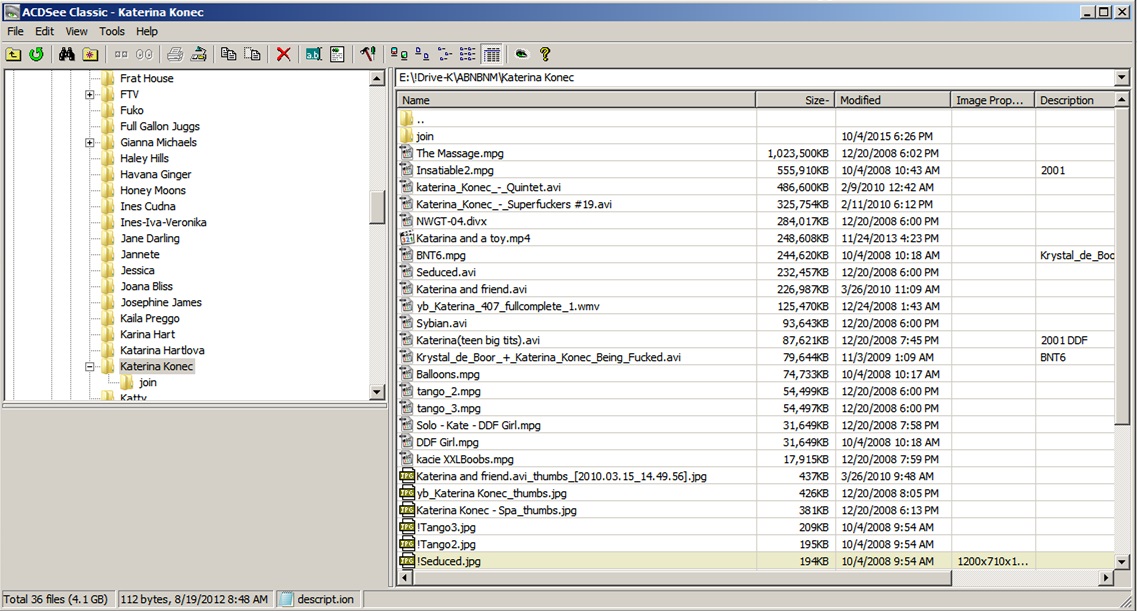Select the Jessica folder in tree

(137, 270)
